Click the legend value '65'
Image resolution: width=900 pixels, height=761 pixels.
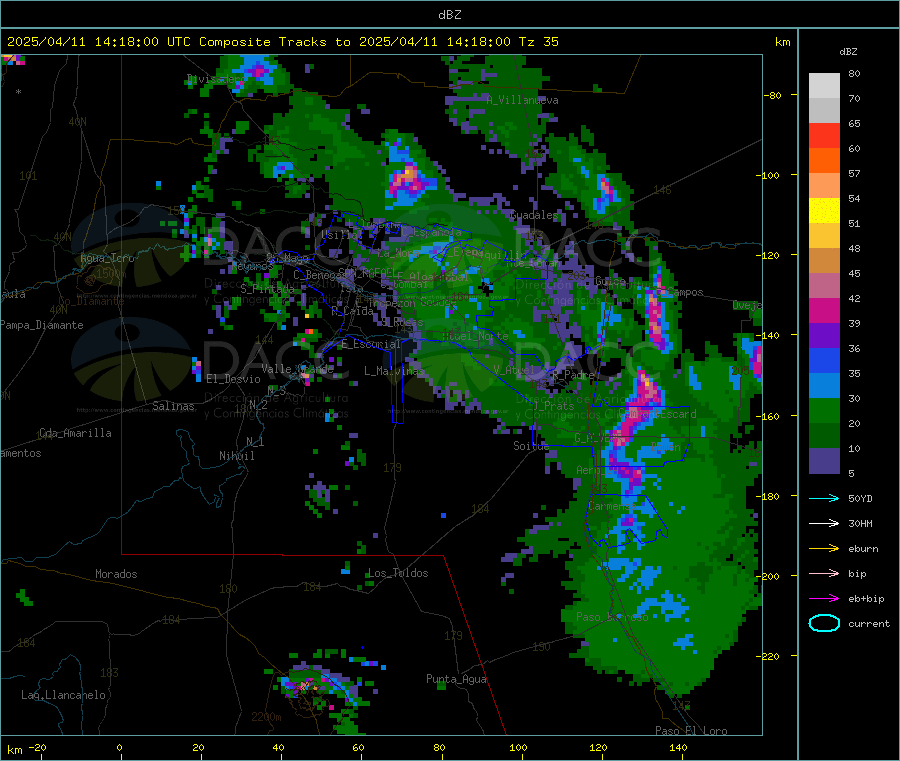(x=854, y=123)
